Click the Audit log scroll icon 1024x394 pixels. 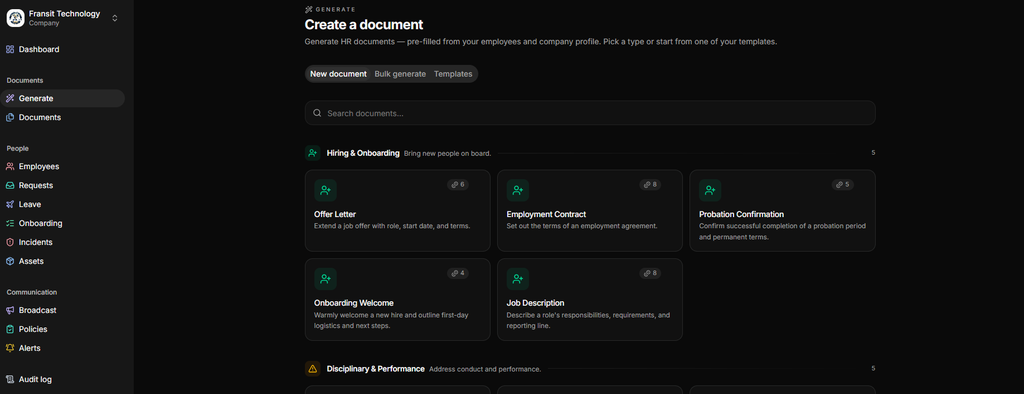(x=10, y=380)
